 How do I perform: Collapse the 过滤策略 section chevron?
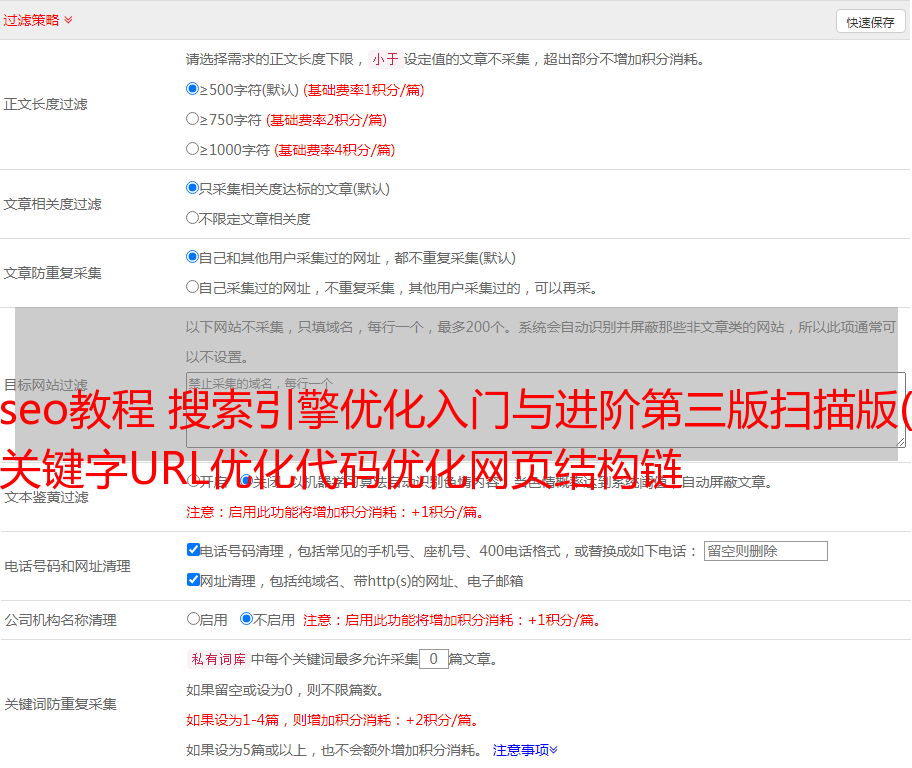(x=68, y=20)
